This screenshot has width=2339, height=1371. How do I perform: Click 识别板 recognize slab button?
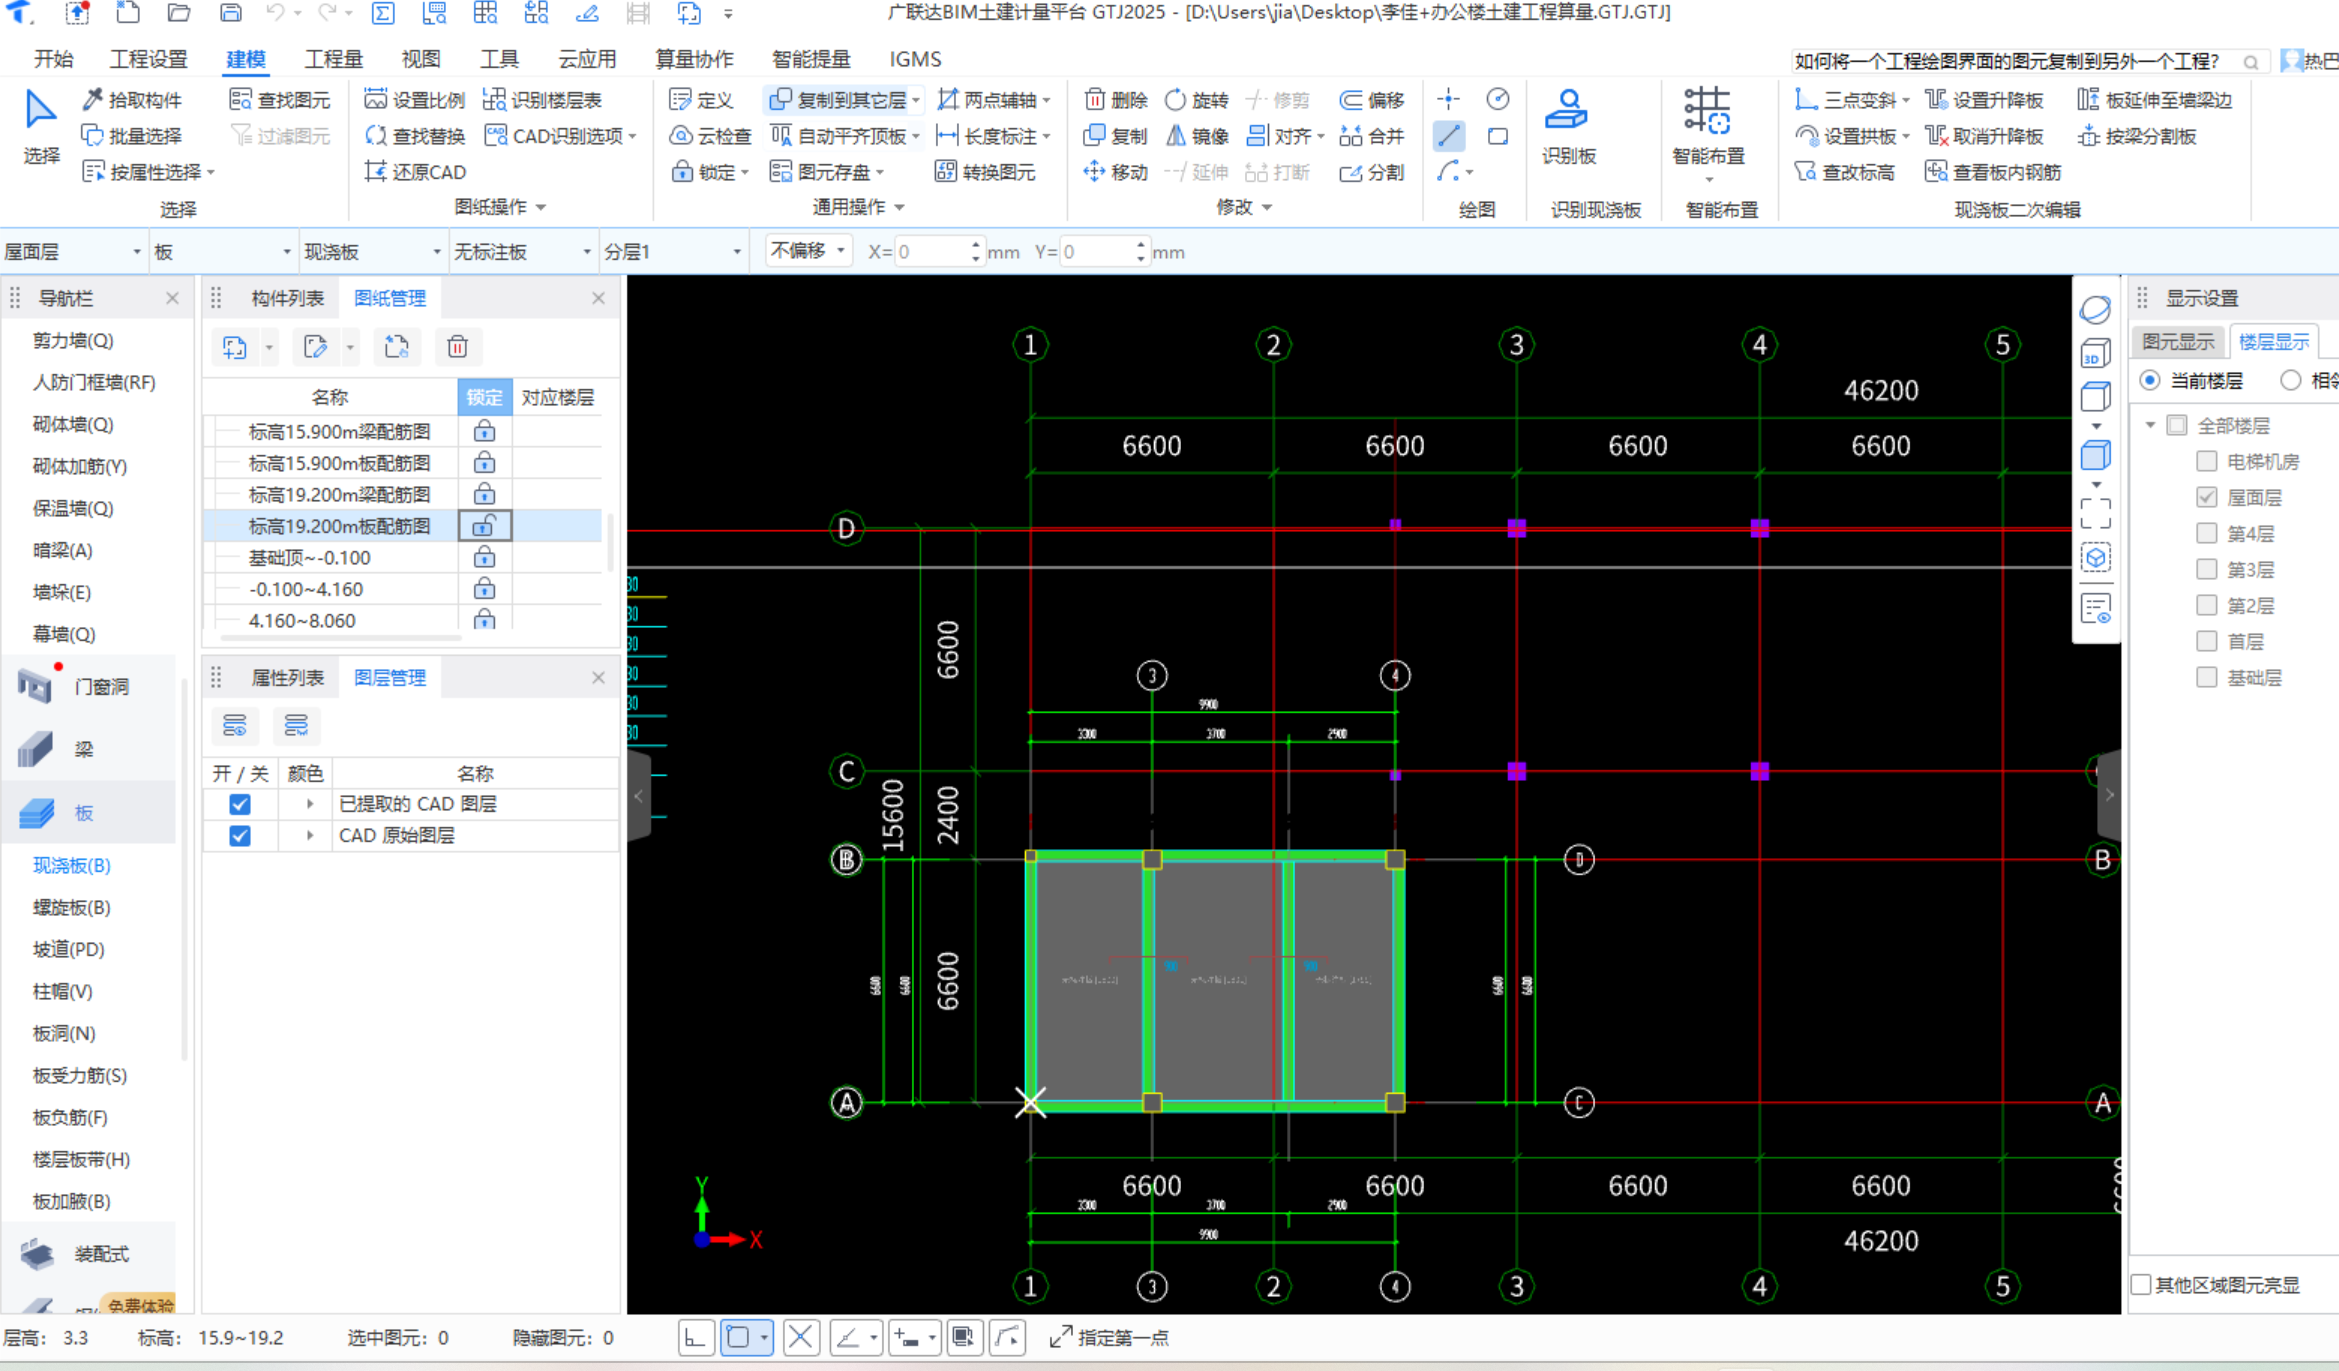1567,126
